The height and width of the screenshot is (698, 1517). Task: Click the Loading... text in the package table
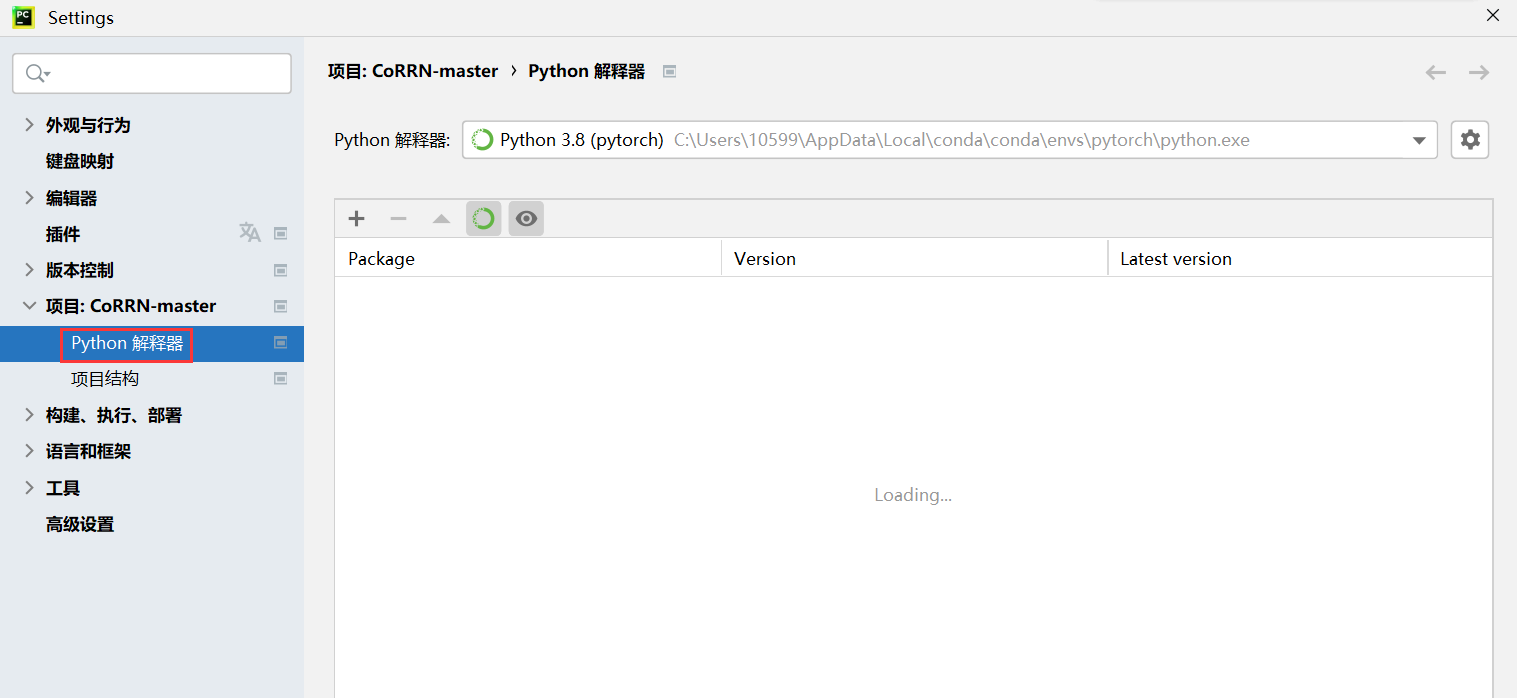click(913, 495)
